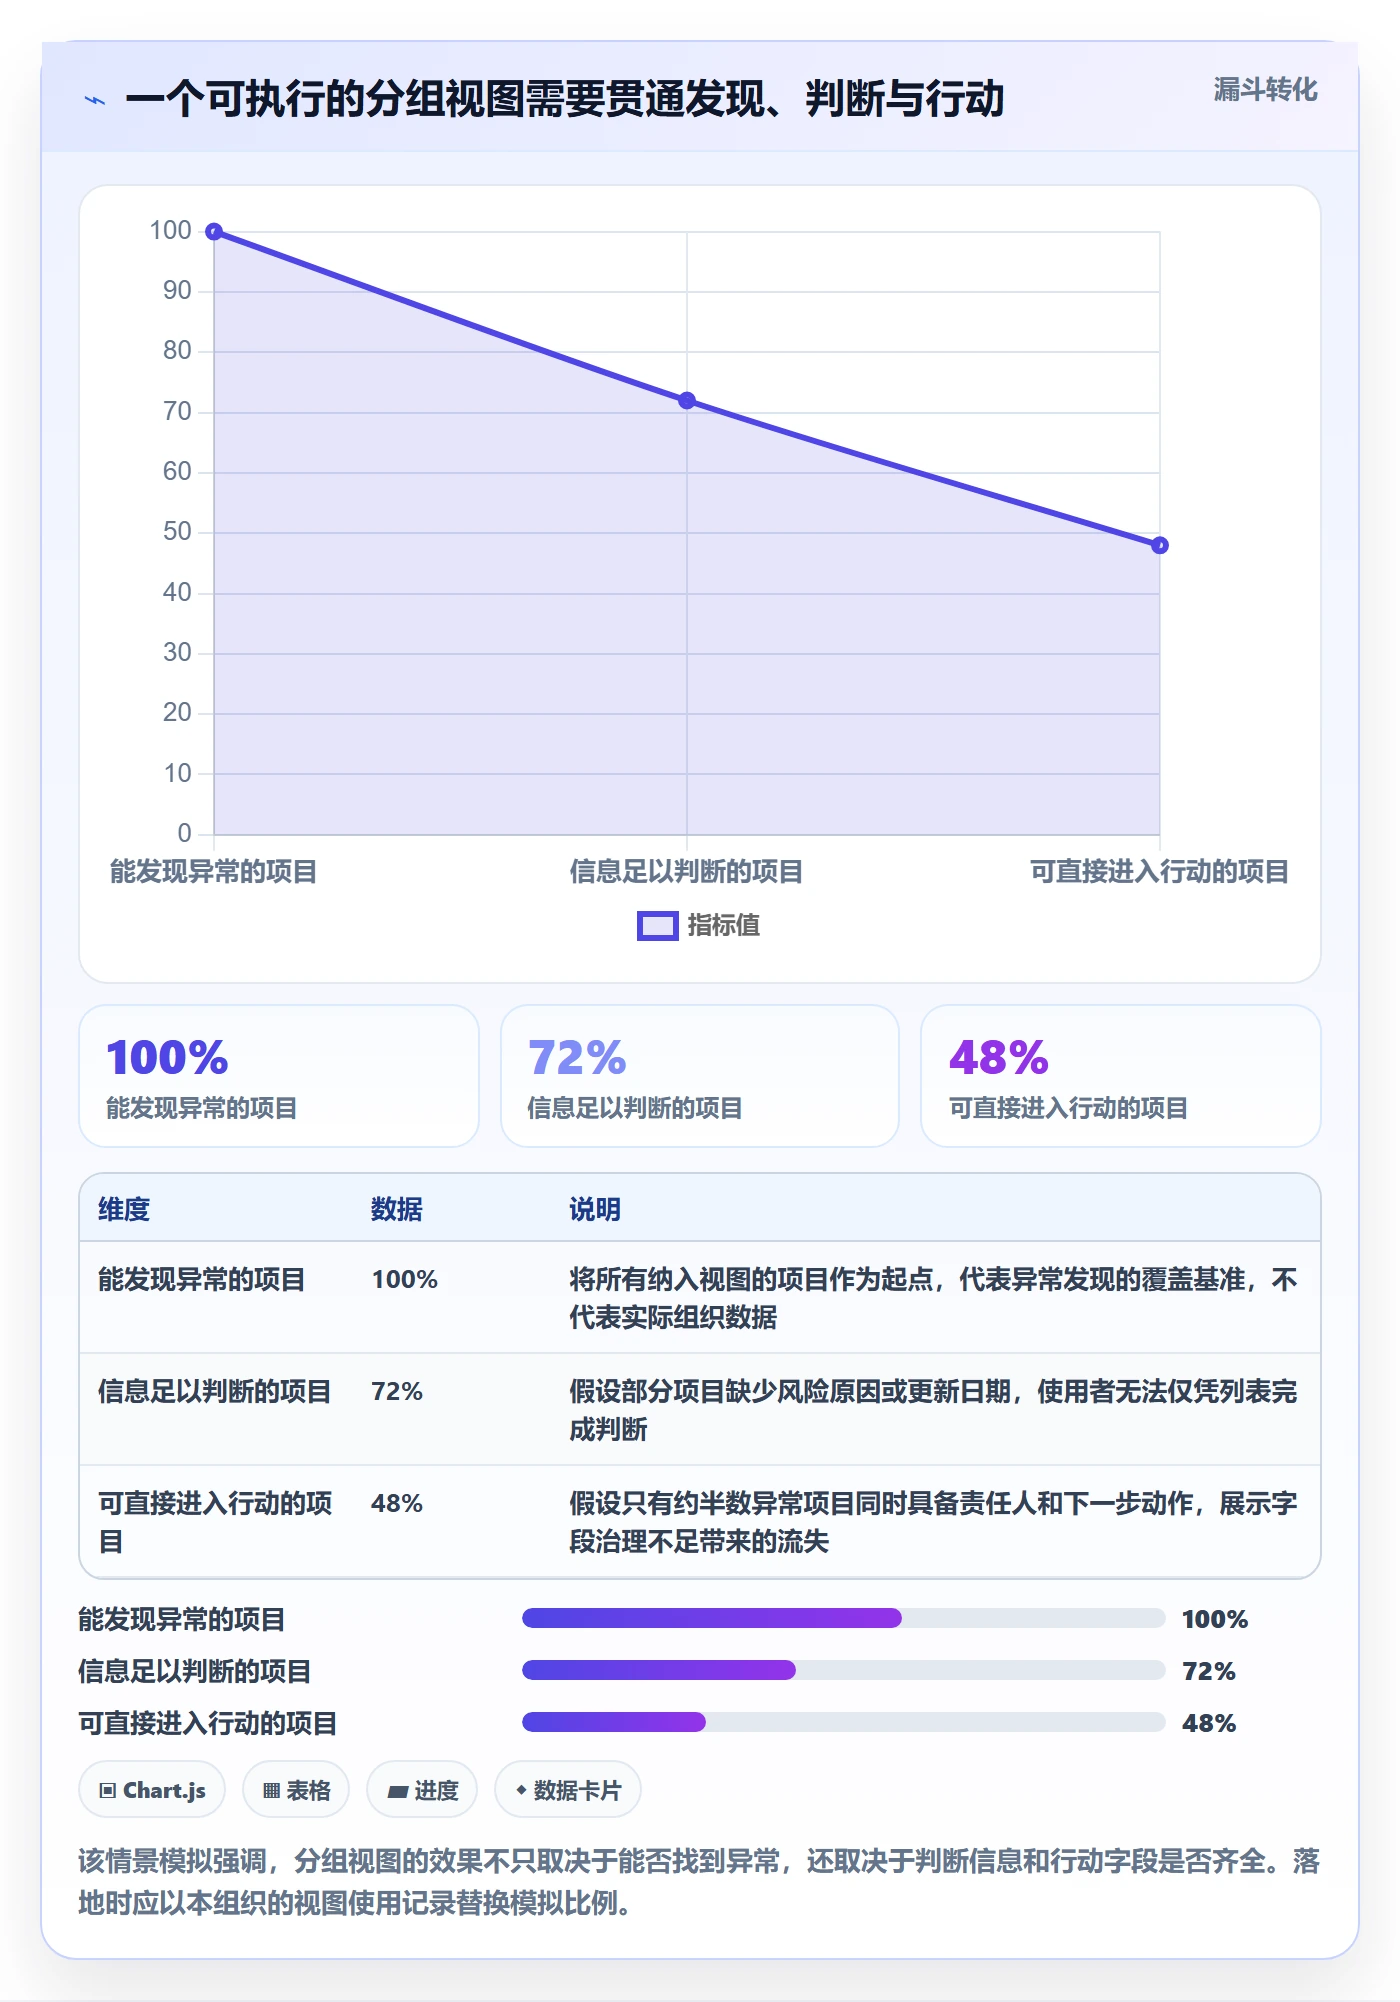Click the chart data point at 72
The width and height of the screenshot is (1400, 2002).
tap(687, 401)
